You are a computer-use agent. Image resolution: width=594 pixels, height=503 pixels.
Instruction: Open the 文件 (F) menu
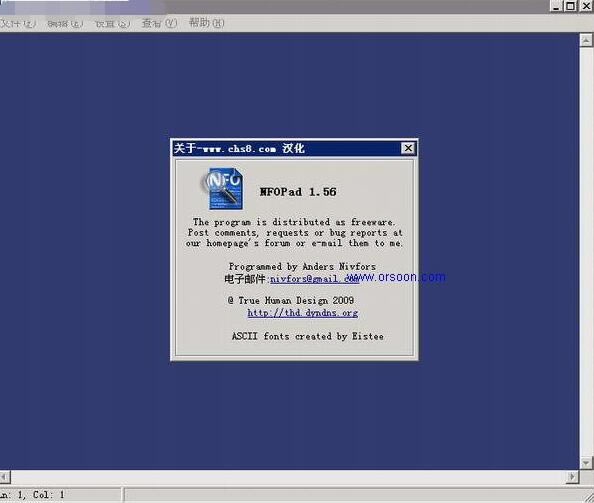(18, 23)
